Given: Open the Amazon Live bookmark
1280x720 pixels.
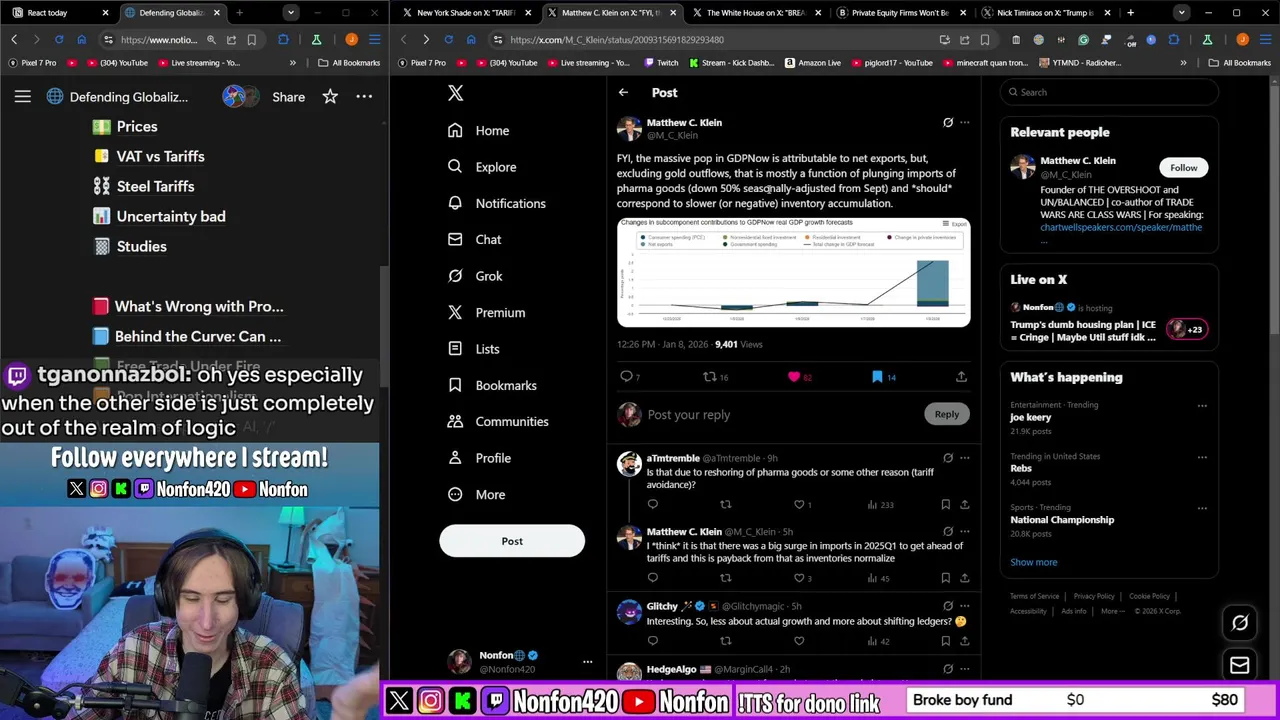Looking at the screenshot, I should (x=812, y=63).
